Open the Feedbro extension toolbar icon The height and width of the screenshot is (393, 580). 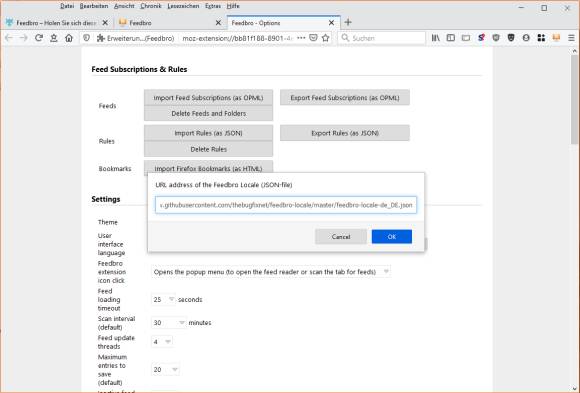(556, 38)
